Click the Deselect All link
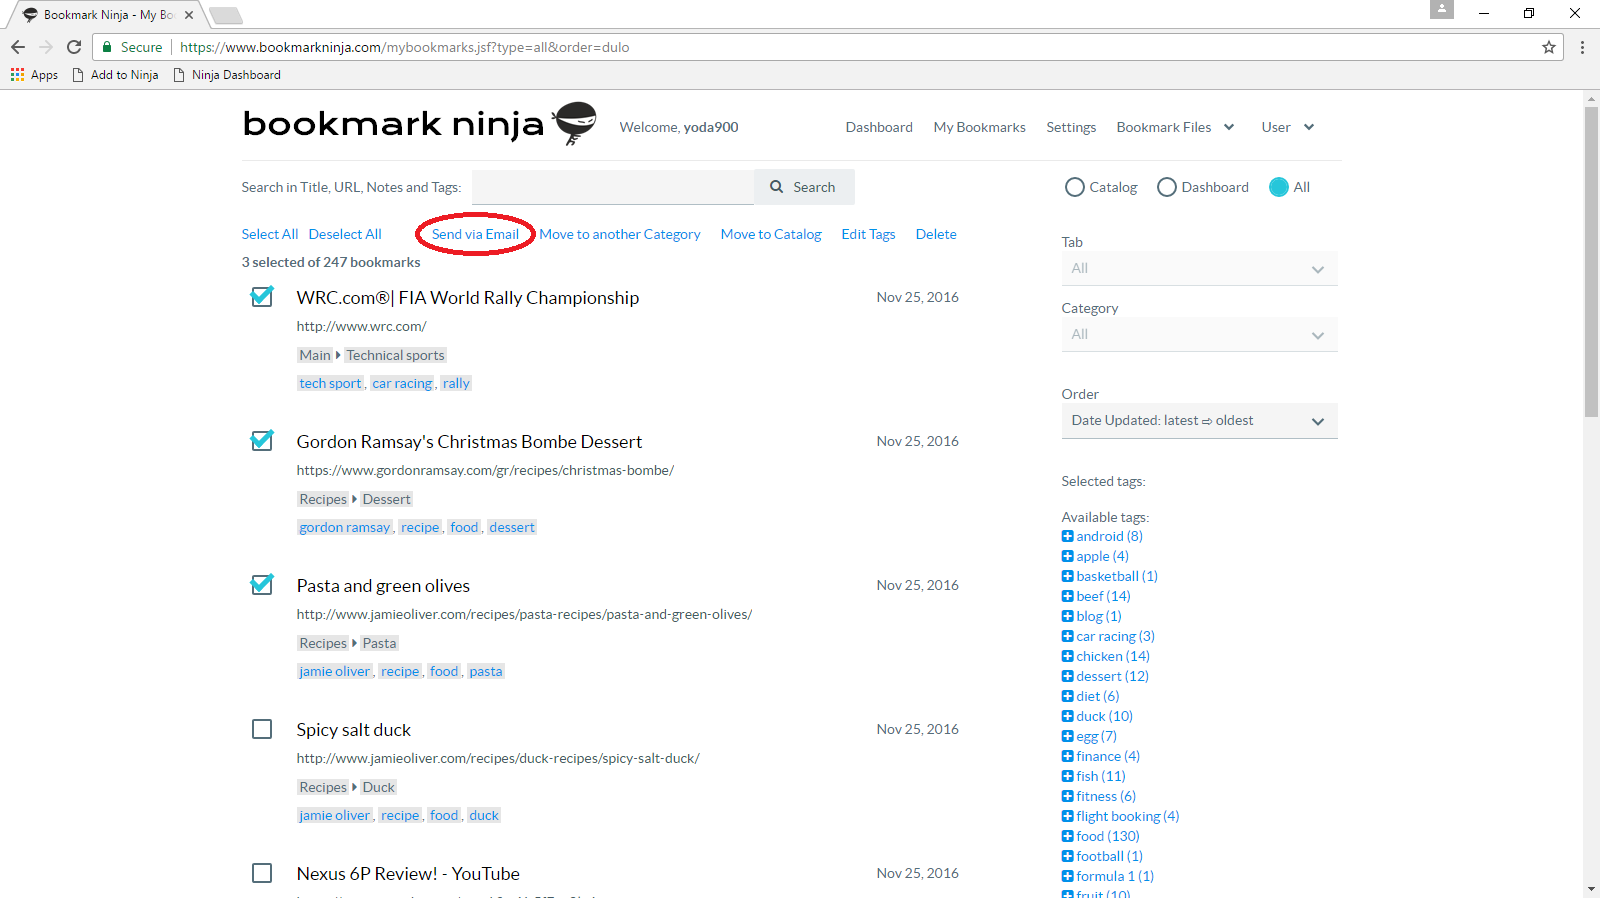Viewport: 1600px width, 898px height. (x=345, y=234)
